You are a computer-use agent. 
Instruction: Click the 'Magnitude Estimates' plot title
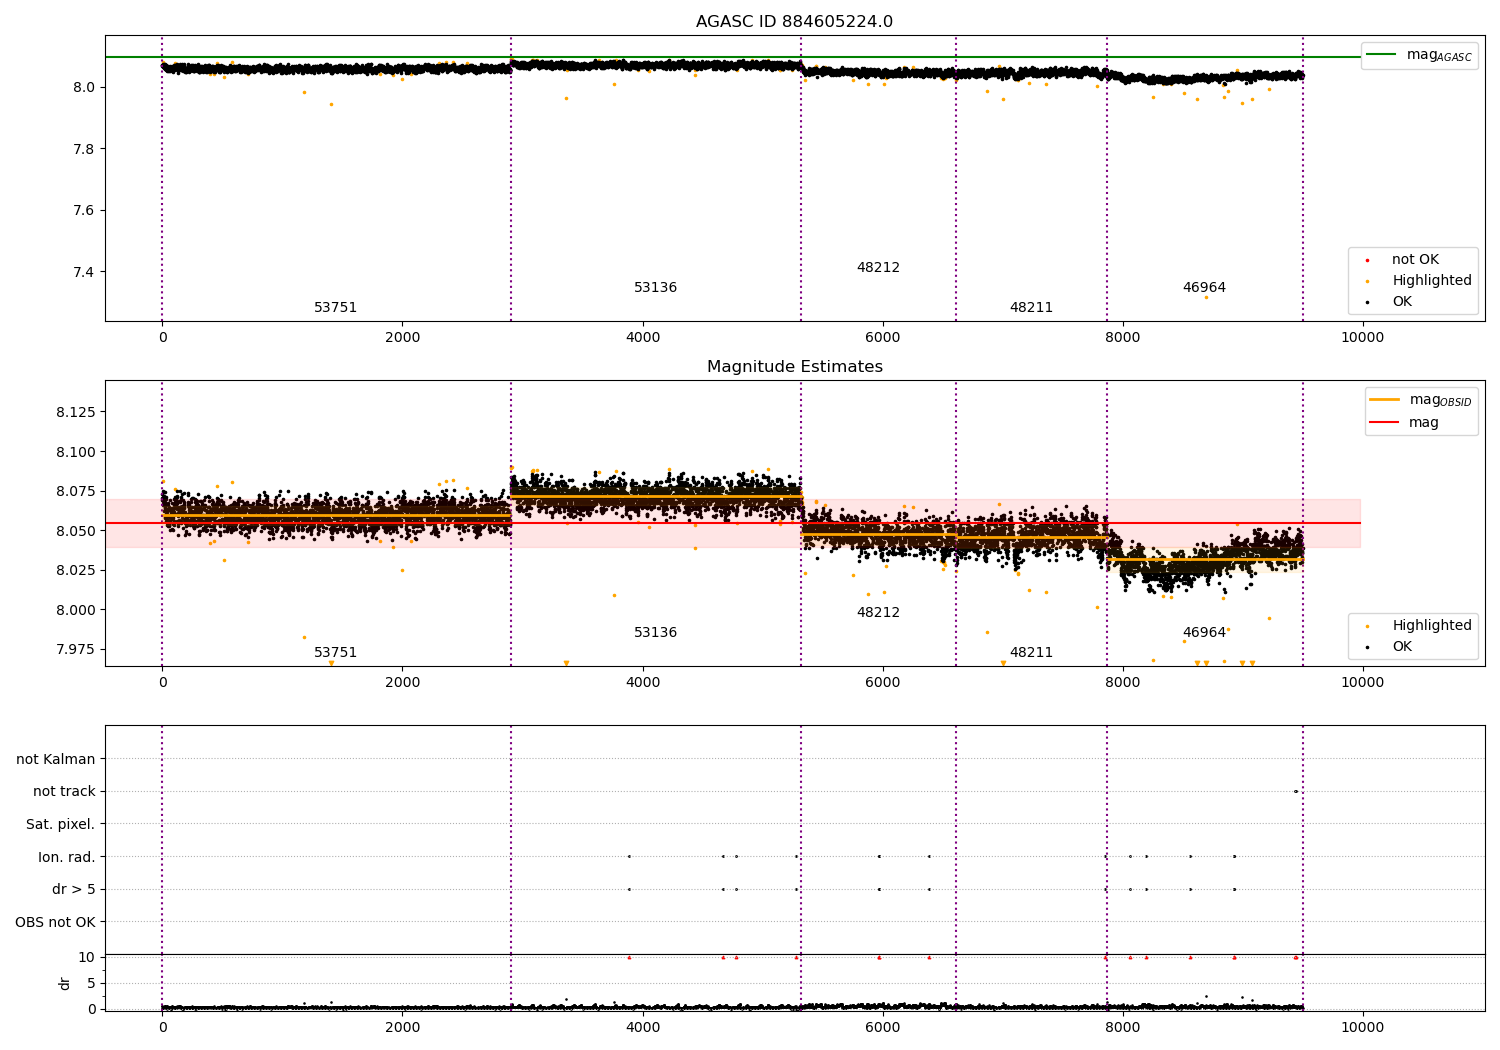[794, 367]
